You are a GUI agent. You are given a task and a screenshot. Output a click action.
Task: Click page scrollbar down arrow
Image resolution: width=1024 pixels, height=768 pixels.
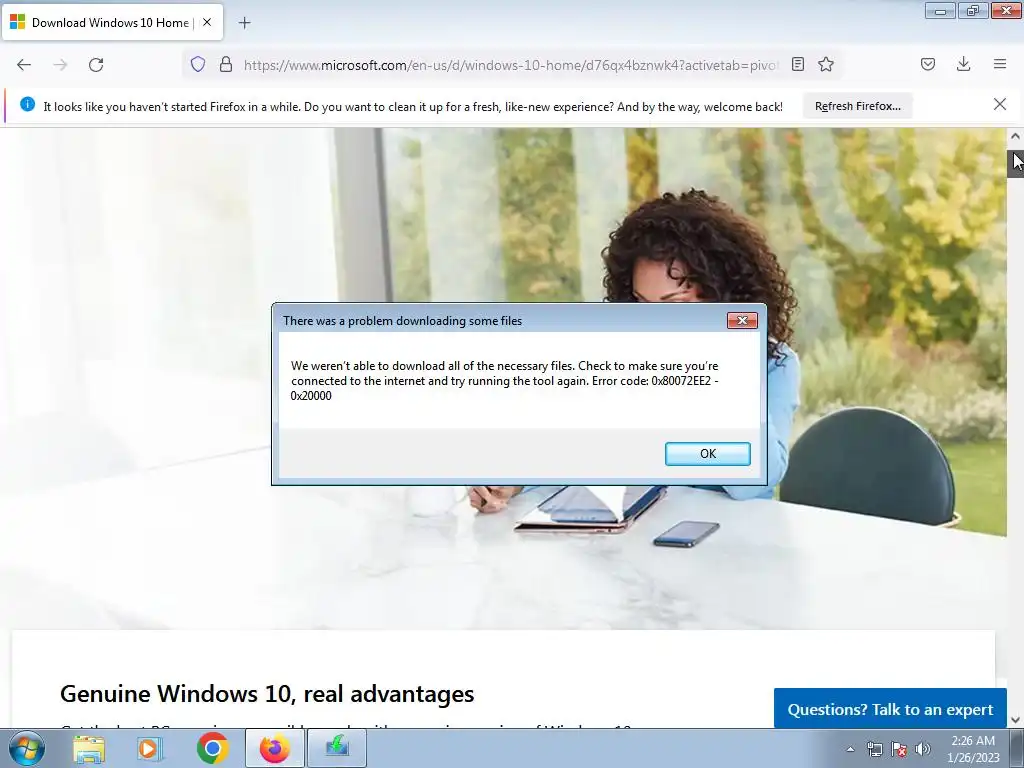coord(1015,720)
